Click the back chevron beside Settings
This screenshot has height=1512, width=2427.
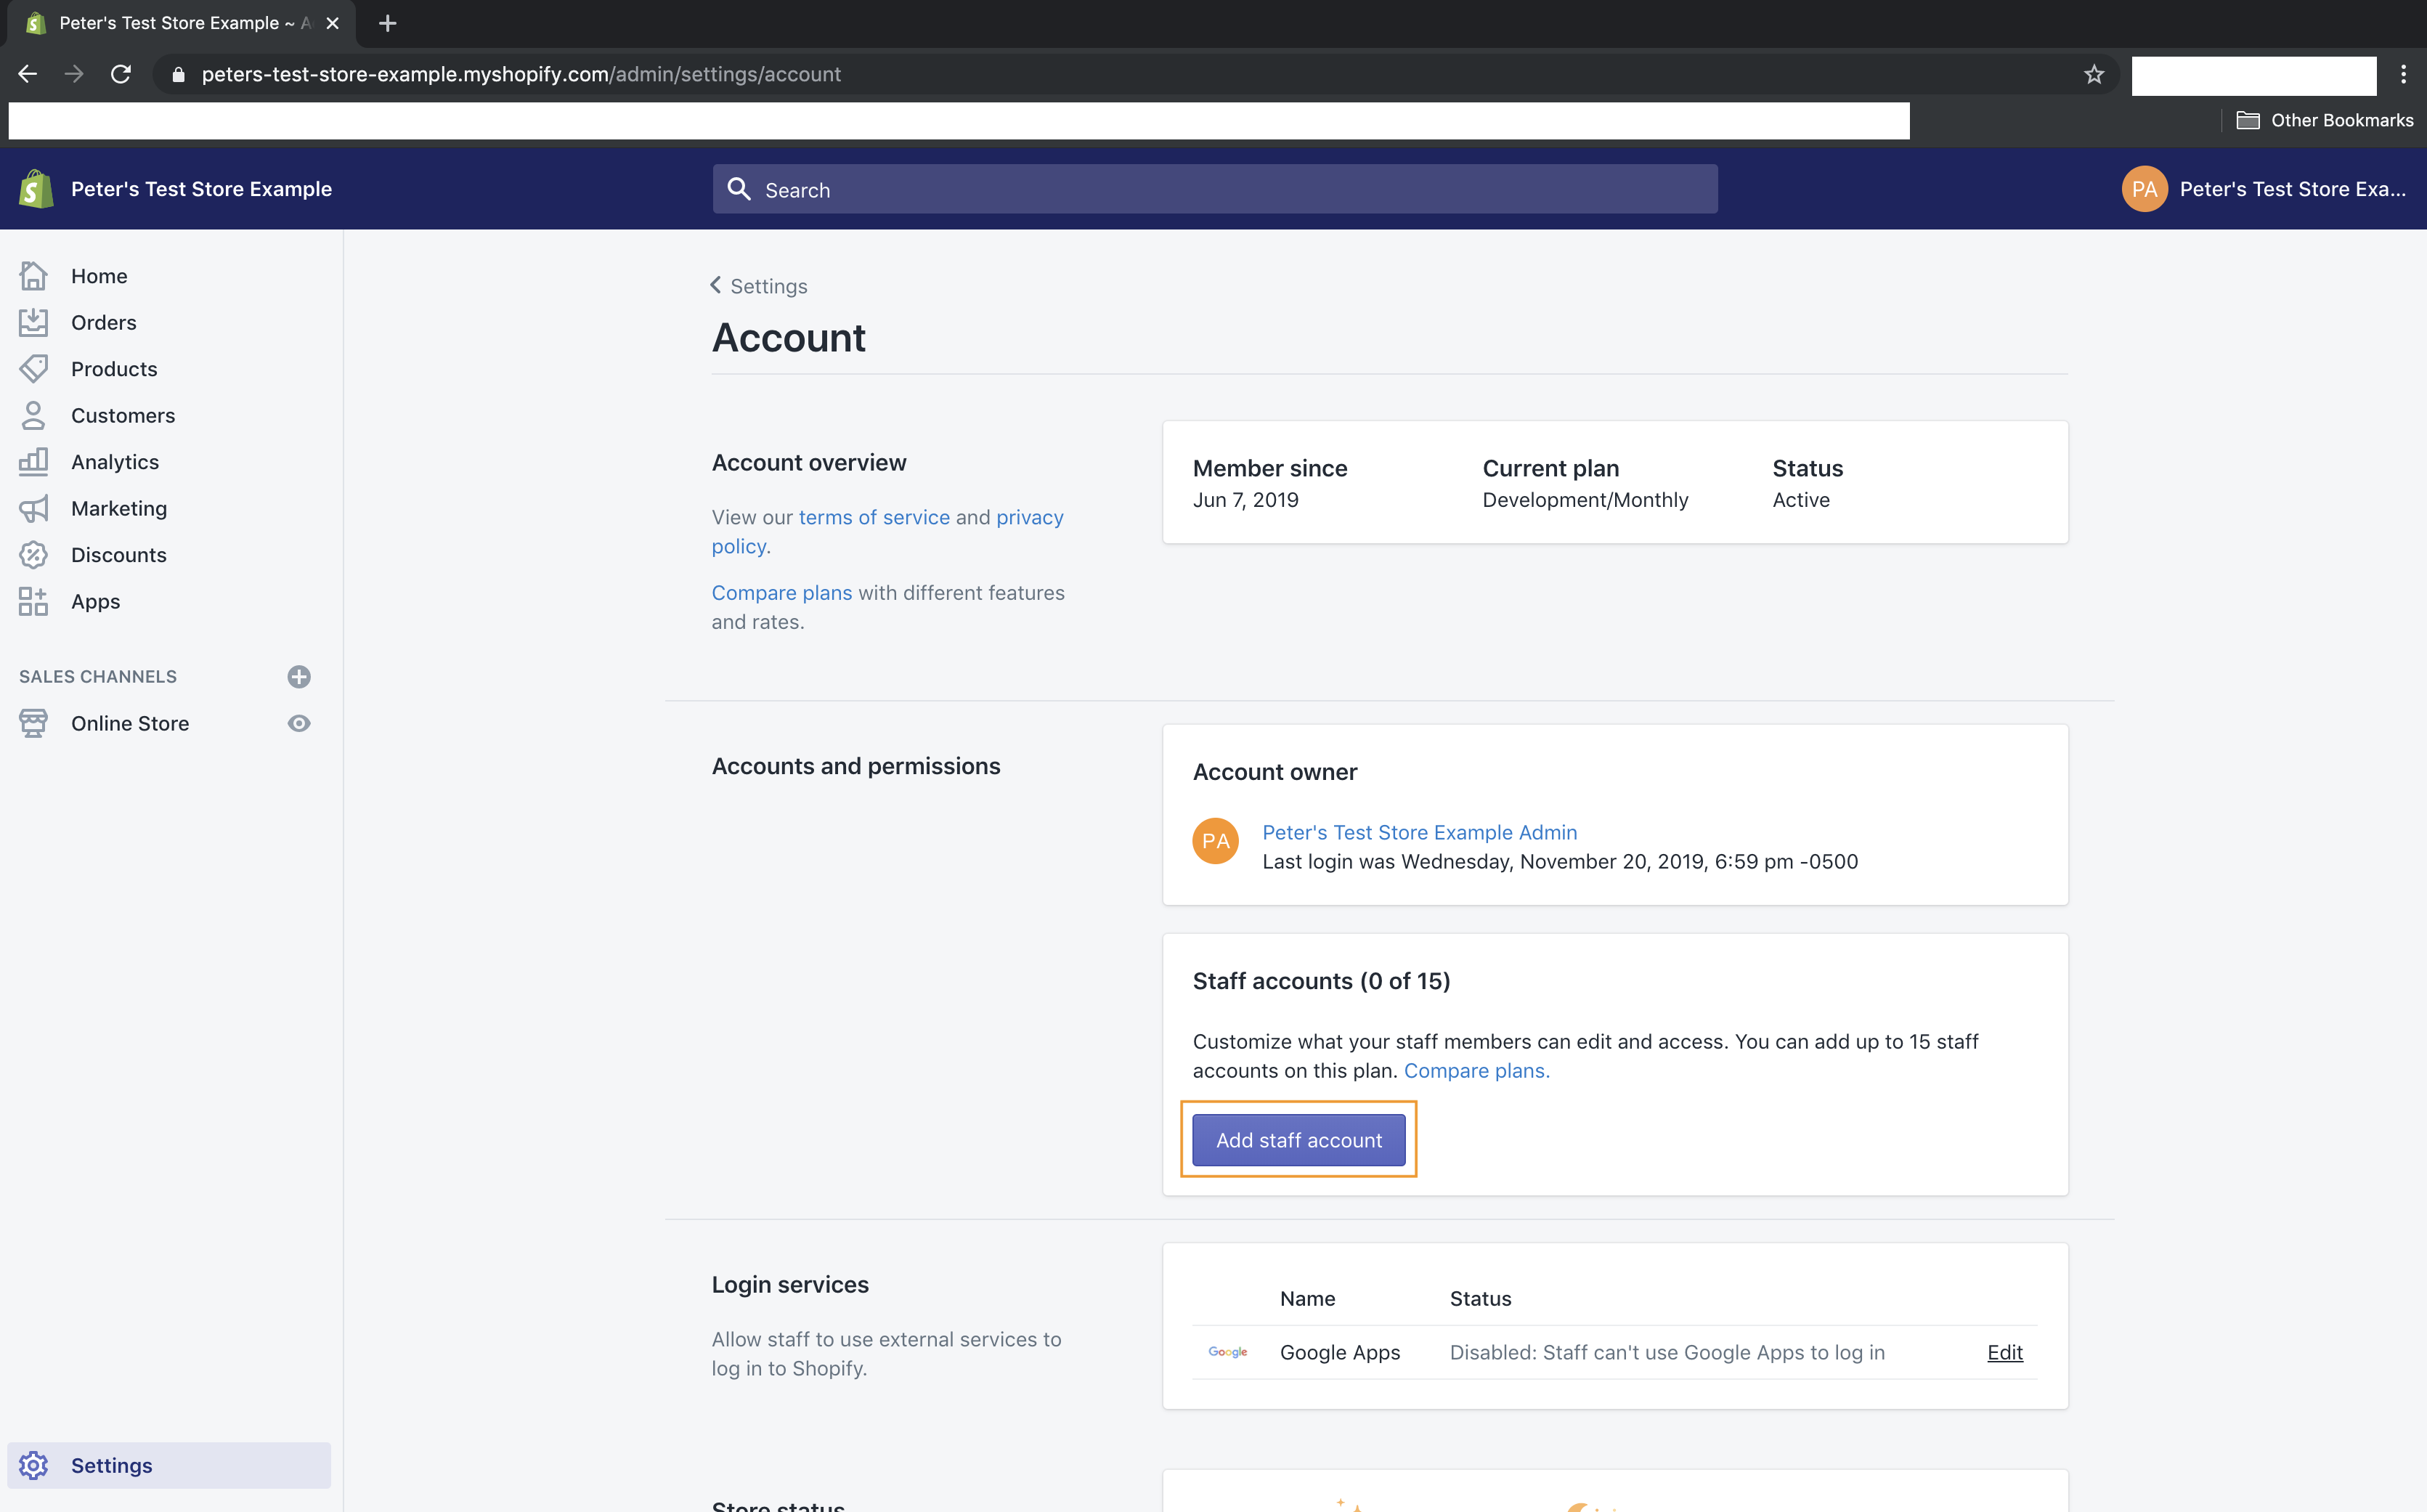tap(716, 285)
